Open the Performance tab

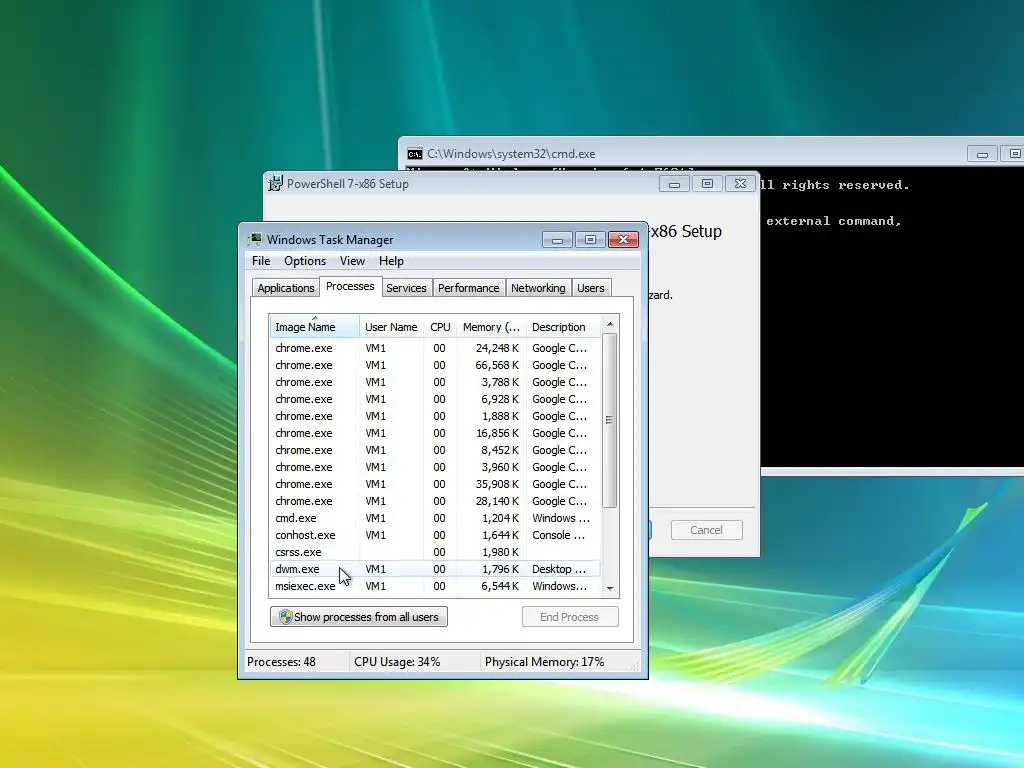[x=468, y=288]
